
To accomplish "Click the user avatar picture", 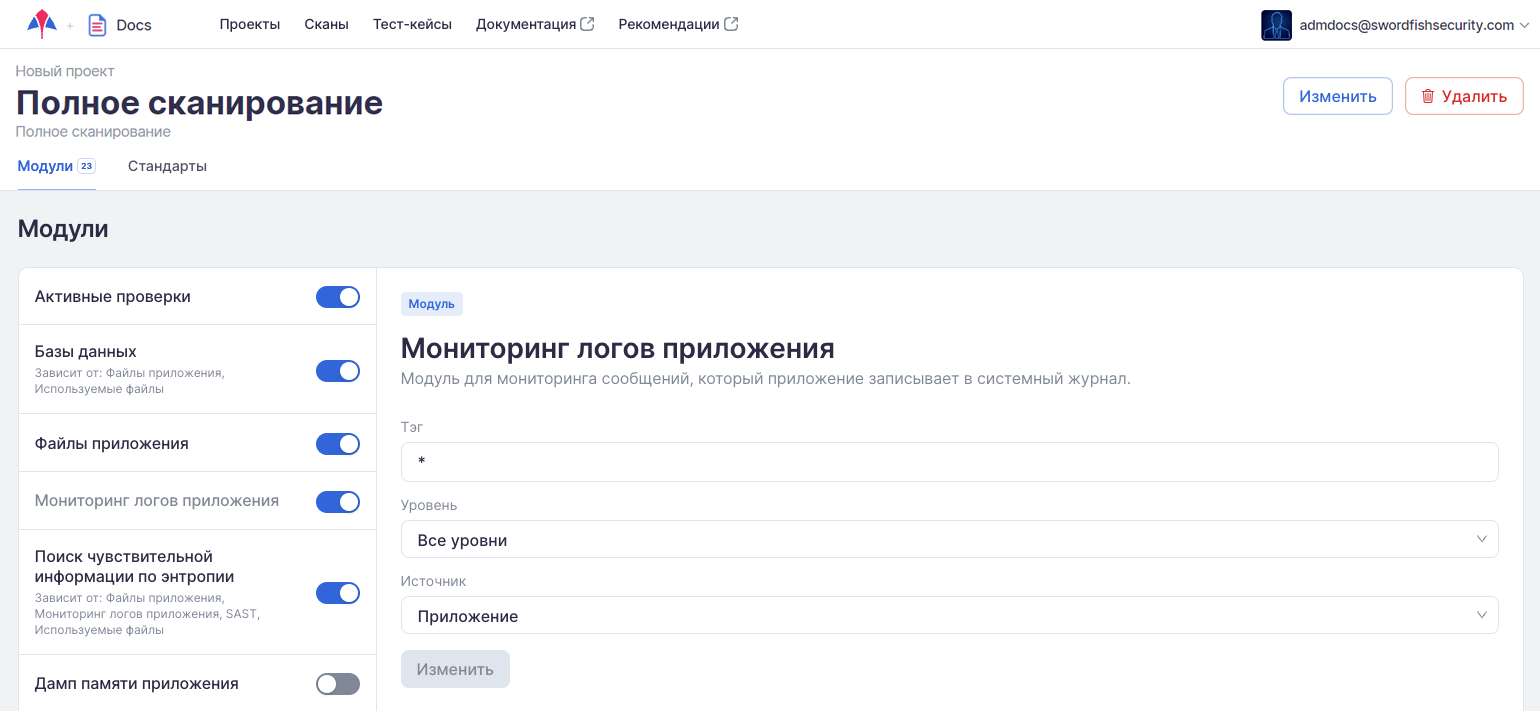I will [x=1276, y=25].
